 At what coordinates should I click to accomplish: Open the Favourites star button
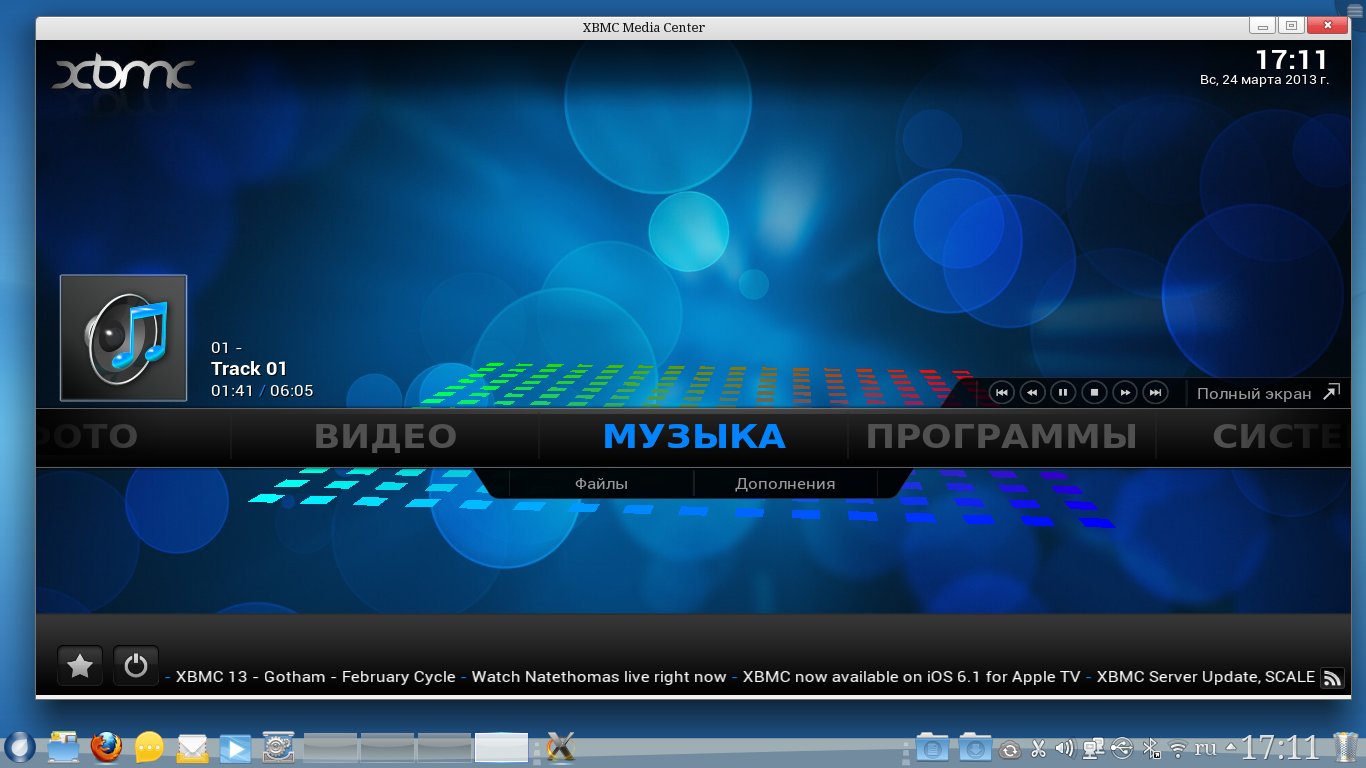pos(80,666)
